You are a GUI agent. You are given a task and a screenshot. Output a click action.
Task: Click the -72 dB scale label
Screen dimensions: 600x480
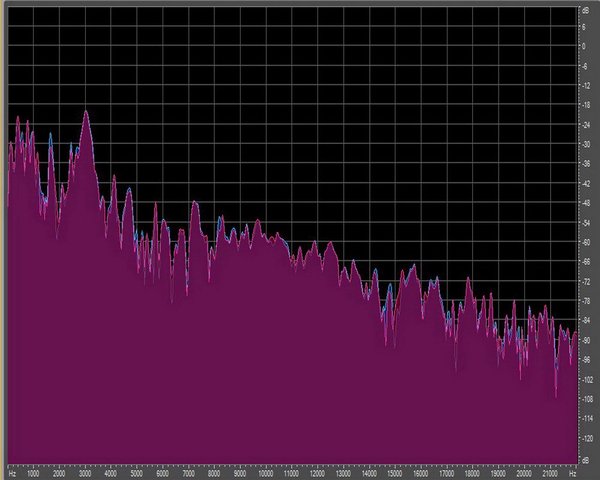(585, 282)
